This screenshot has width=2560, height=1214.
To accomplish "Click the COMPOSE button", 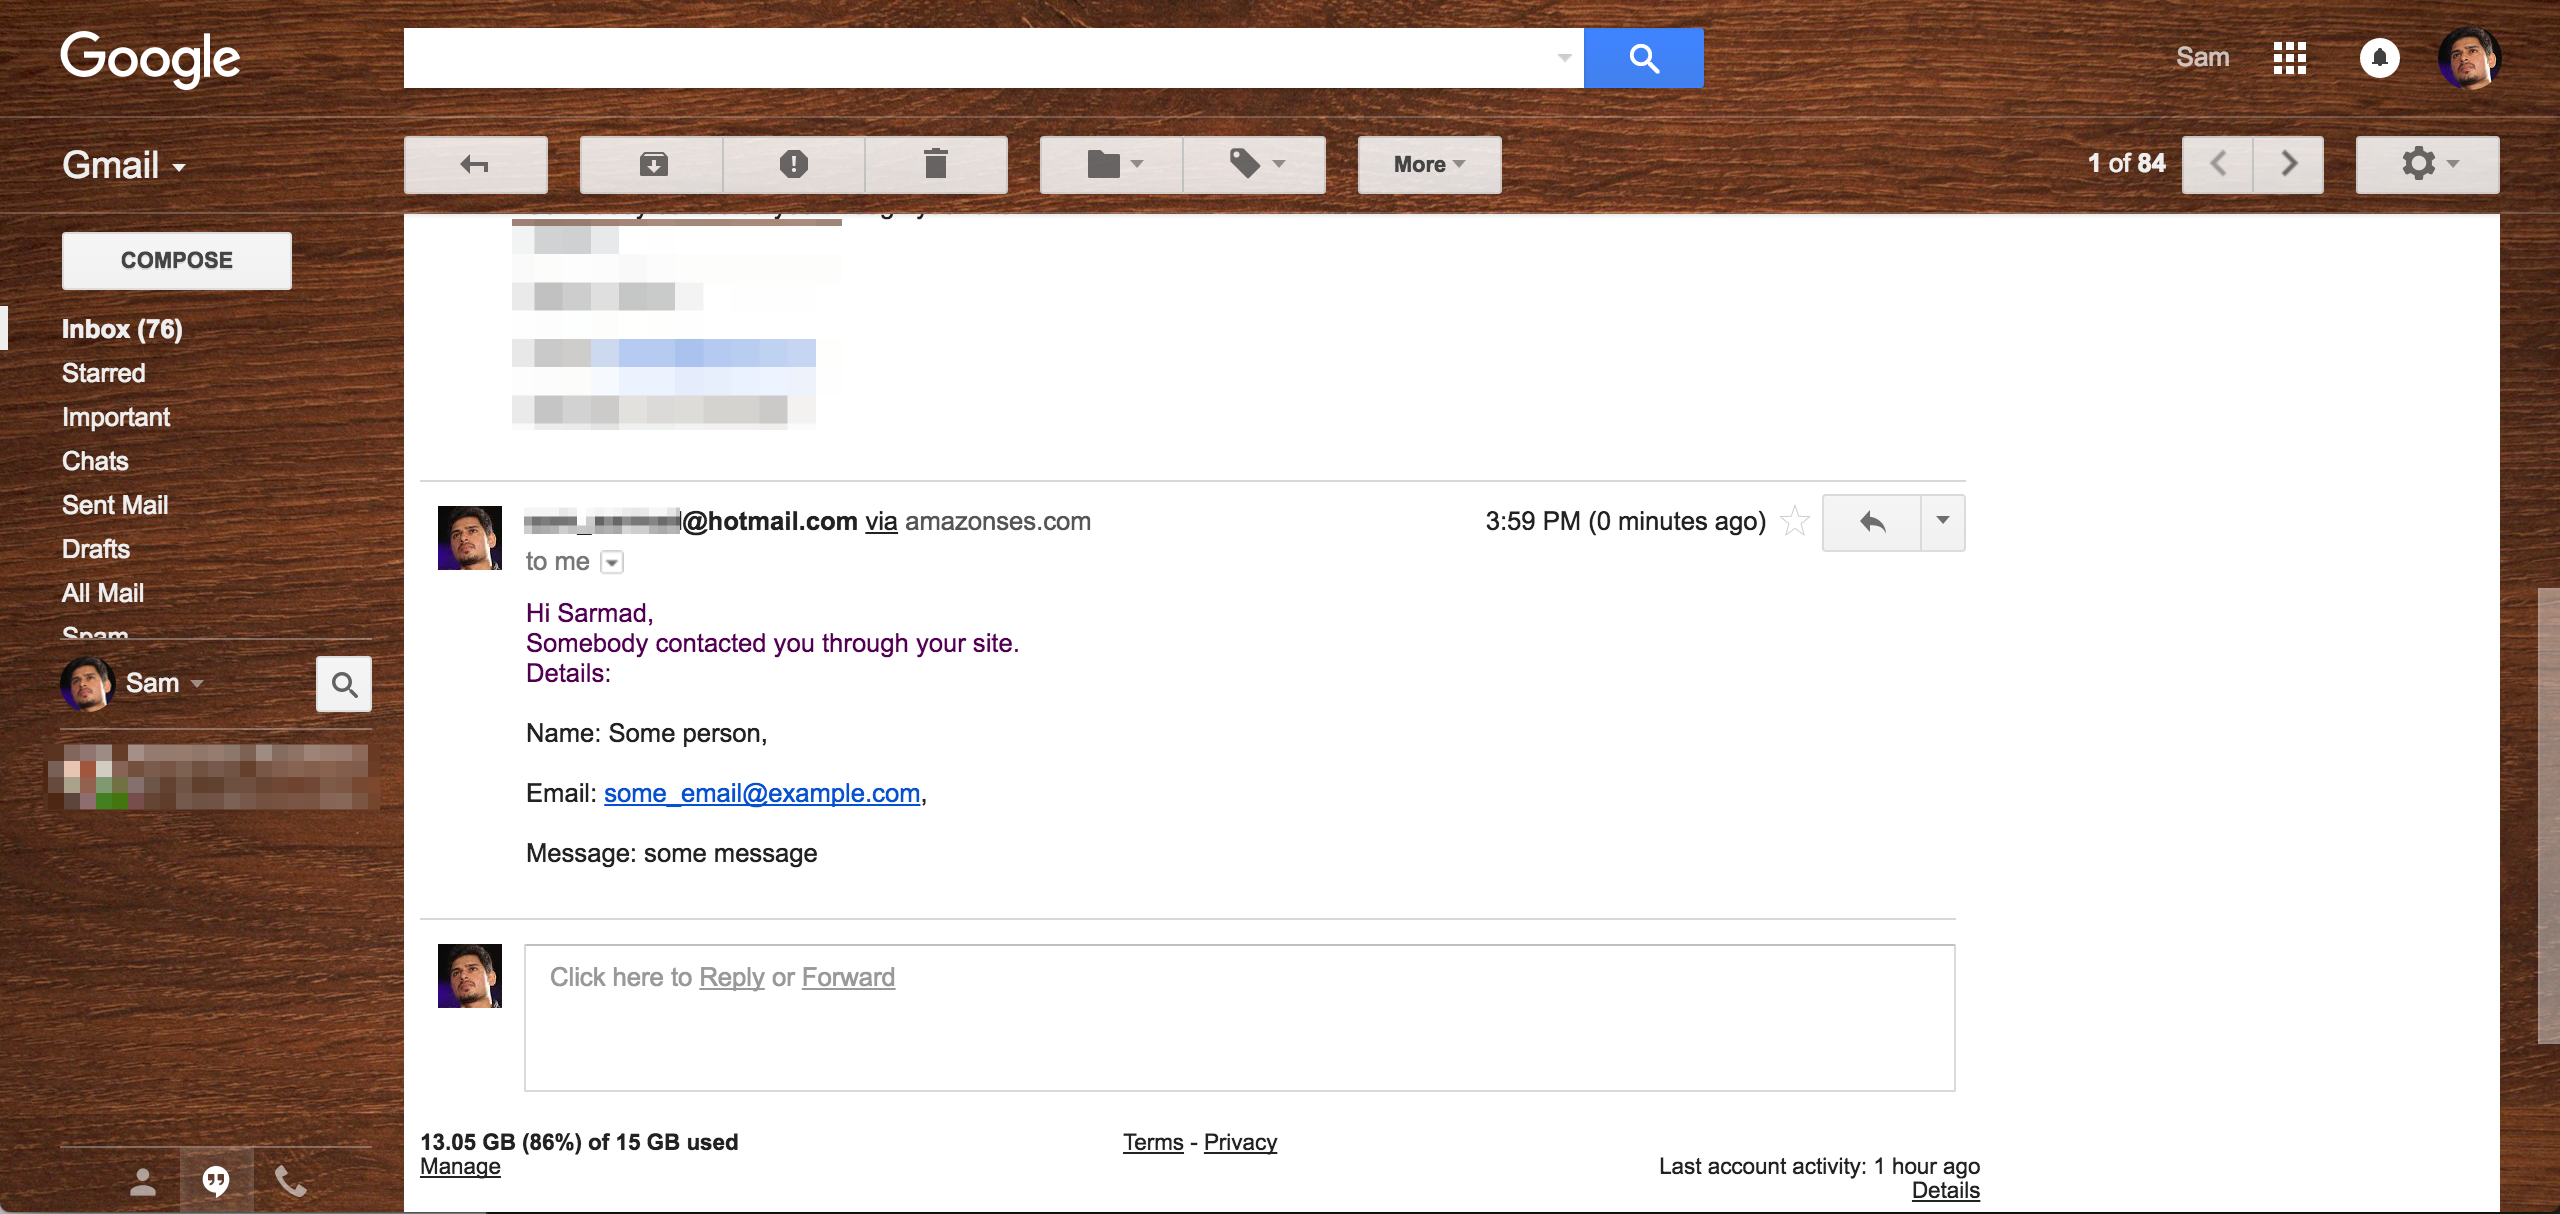I will tap(177, 260).
